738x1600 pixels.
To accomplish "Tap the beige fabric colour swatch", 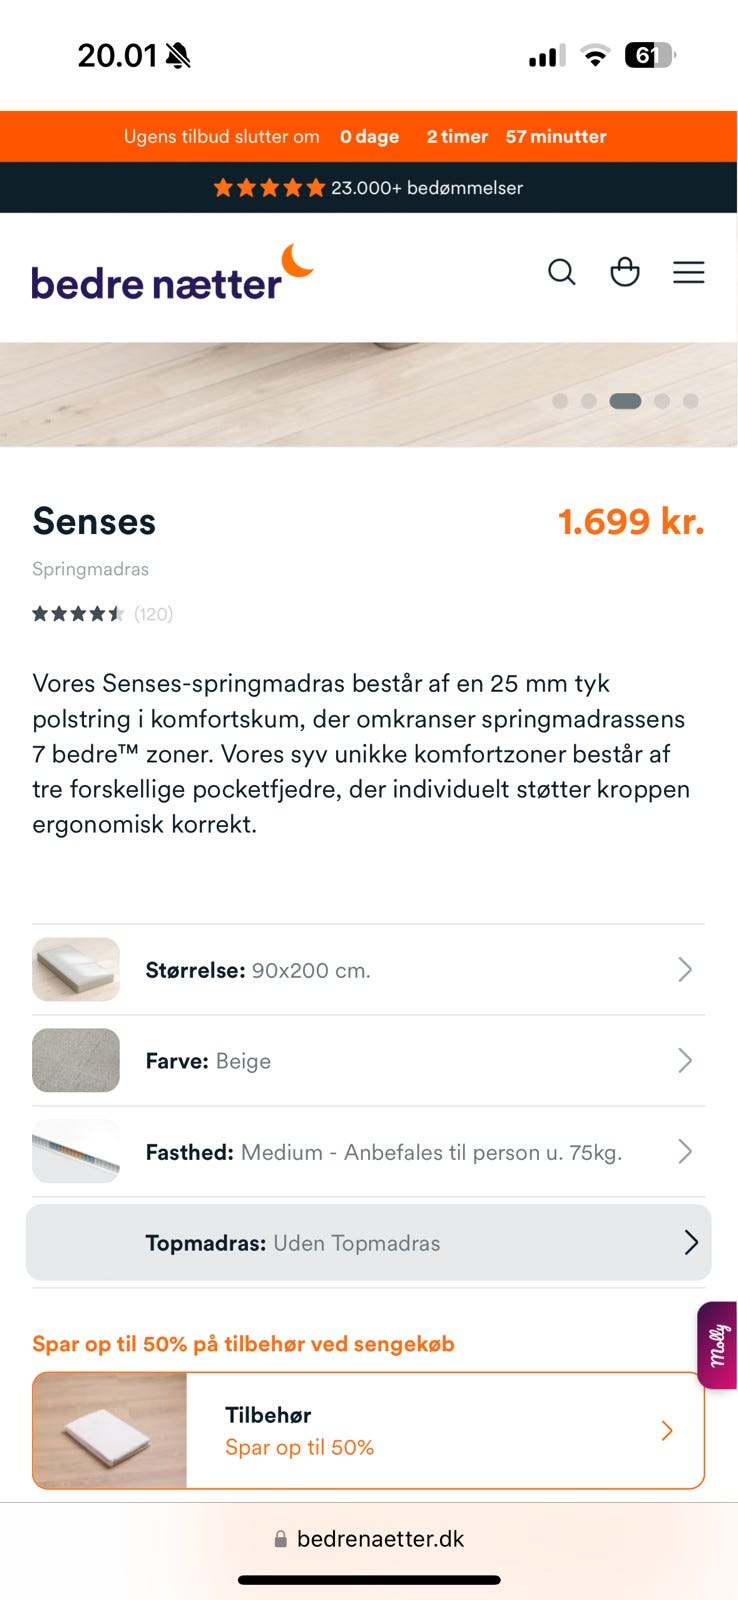I will pyautogui.click(x=76, y=1060).
